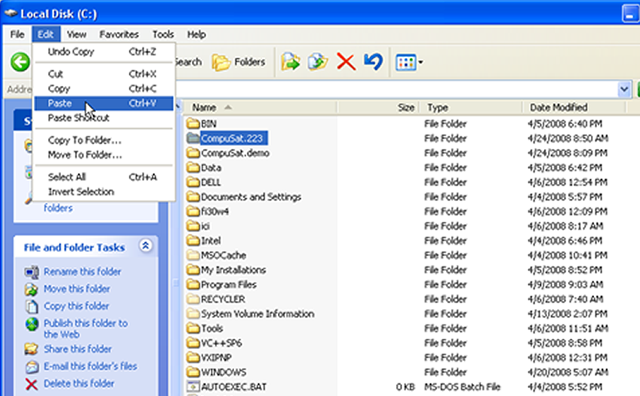Select the VXIPNP folder icon
640x396 pixels.
[193, 358]
